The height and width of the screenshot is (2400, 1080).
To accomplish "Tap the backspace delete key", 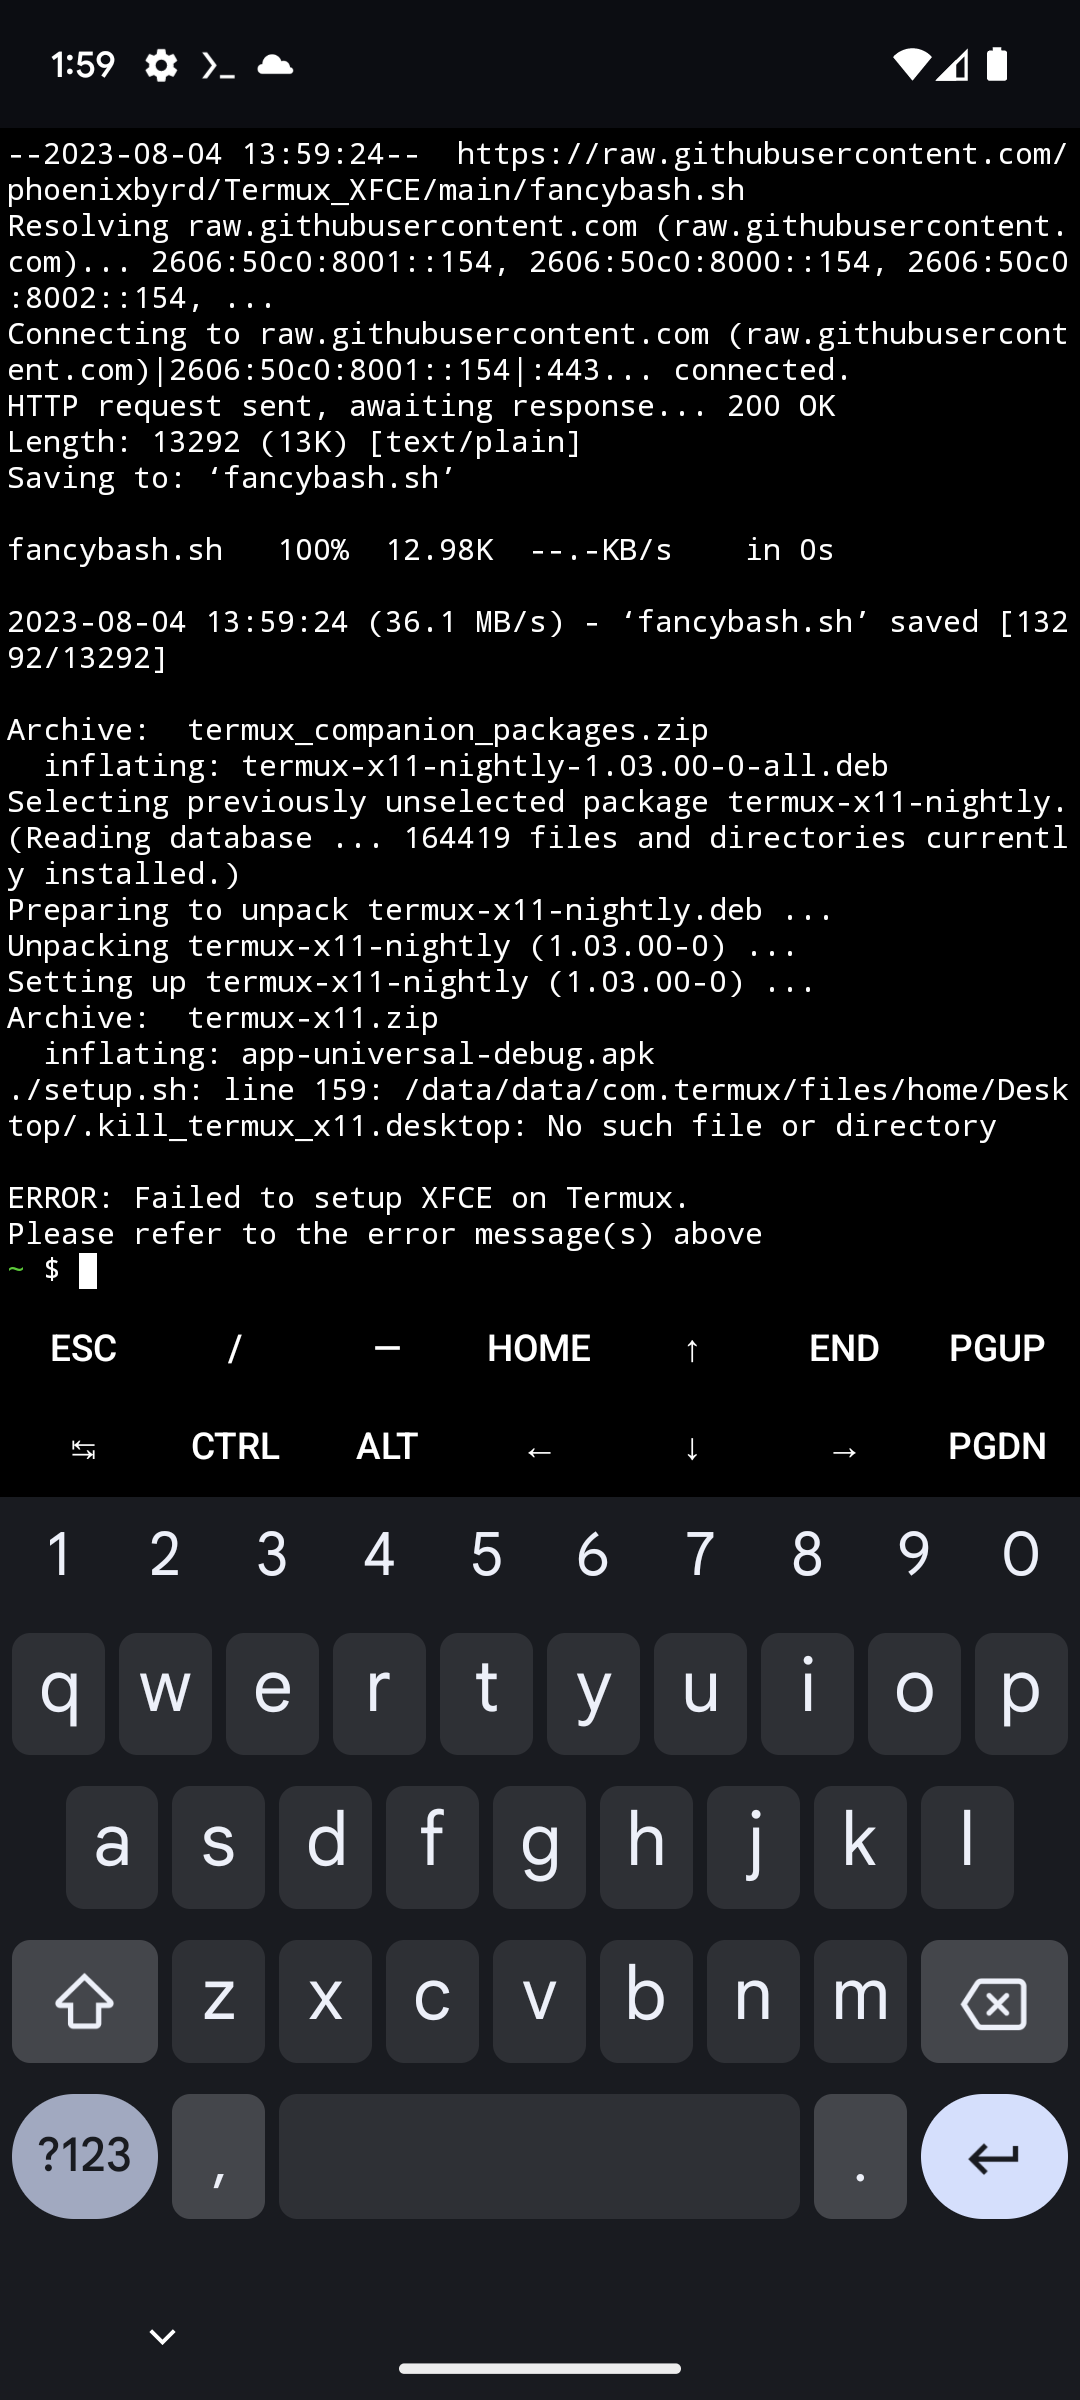I will click(x=993, y=2001).
